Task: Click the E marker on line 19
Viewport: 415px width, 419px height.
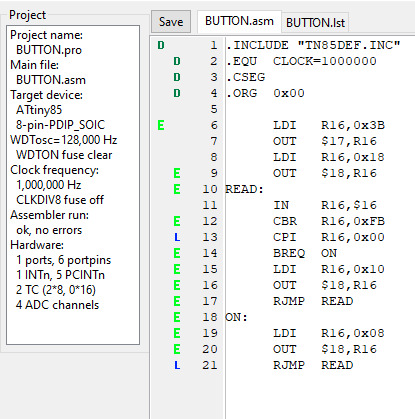Action: tap(177, 333)
